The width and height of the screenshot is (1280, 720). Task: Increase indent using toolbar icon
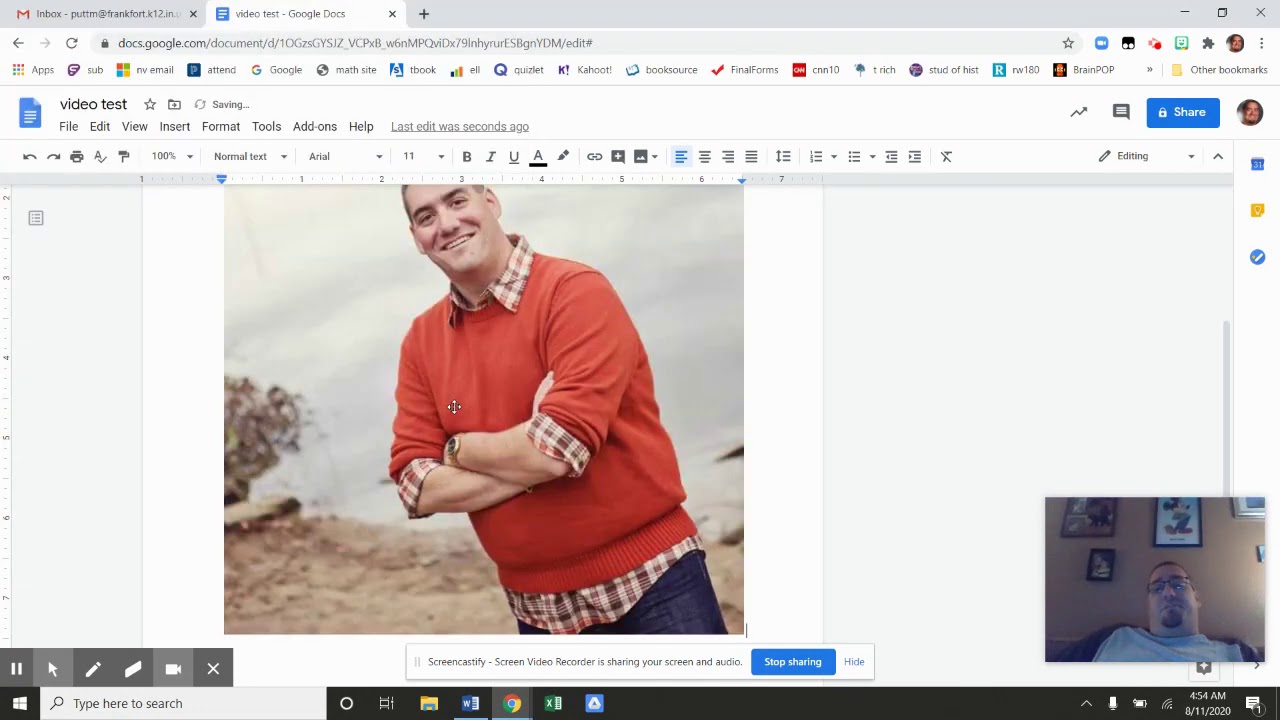click(x=914, y=156)
